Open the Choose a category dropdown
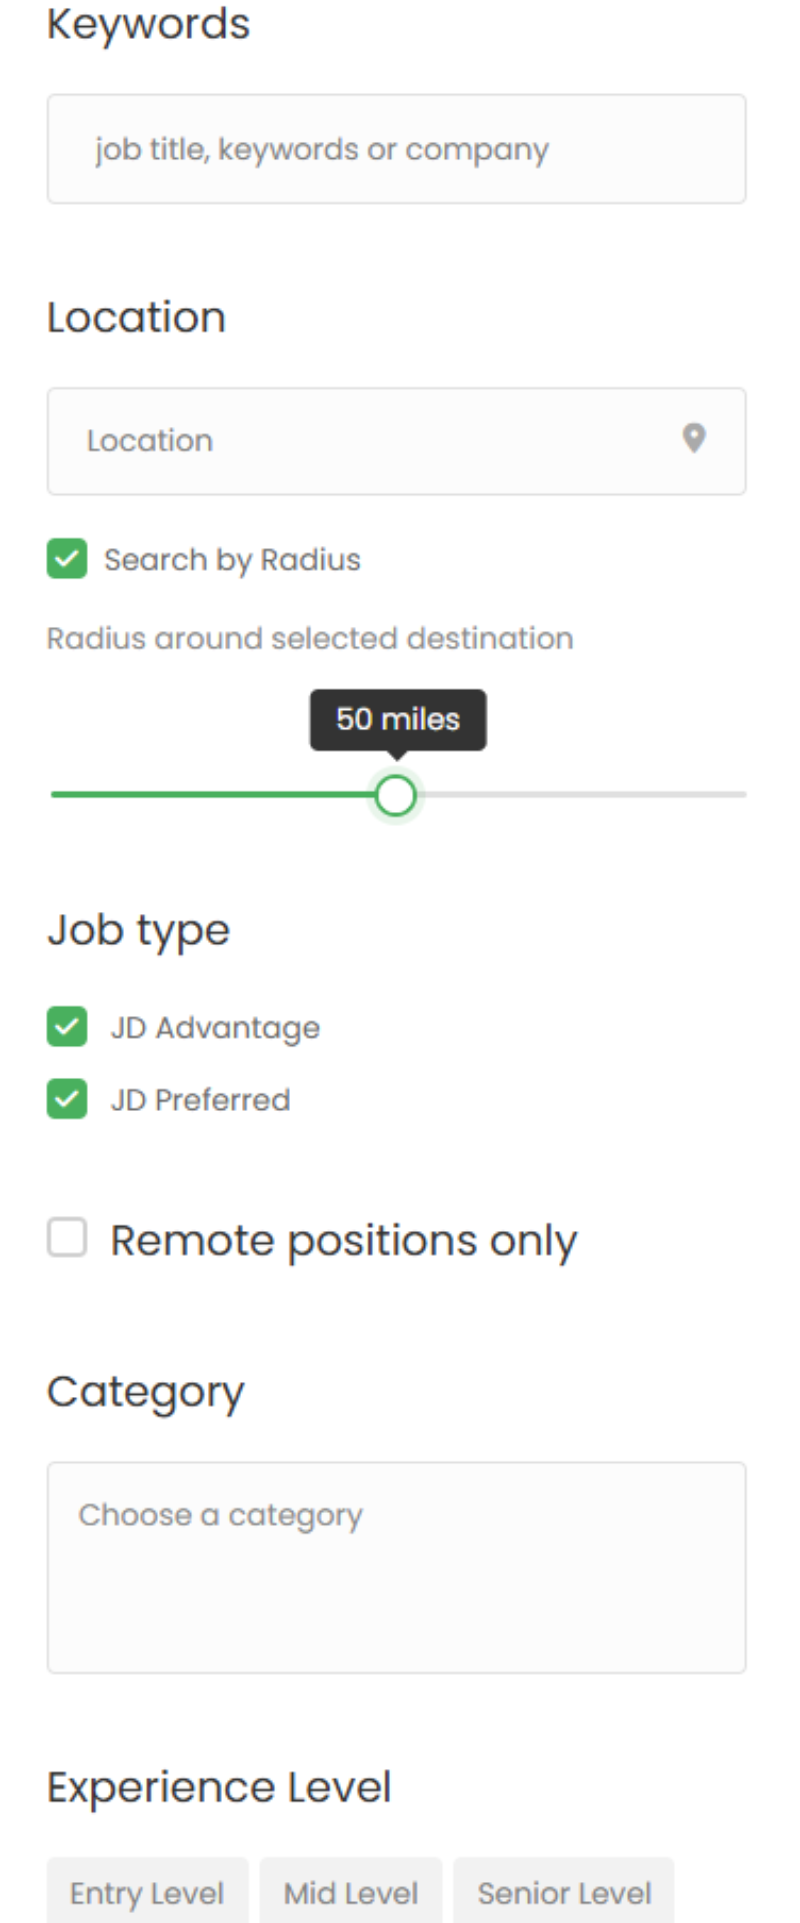 click(x=396, y=1566)
